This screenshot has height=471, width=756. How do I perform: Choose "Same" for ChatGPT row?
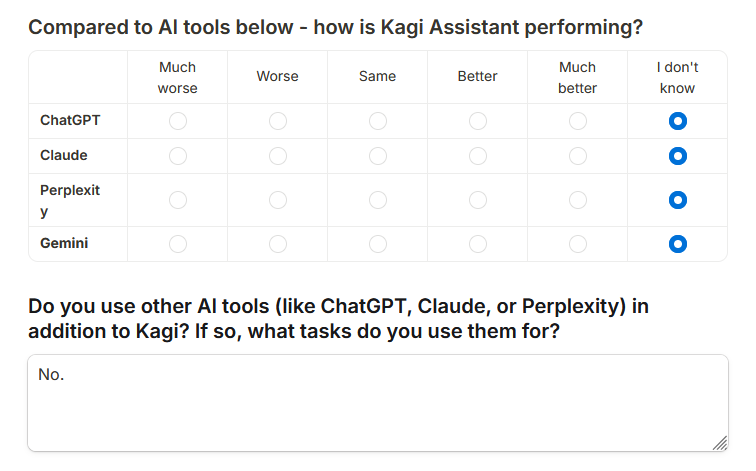click(x=378, y=121)
